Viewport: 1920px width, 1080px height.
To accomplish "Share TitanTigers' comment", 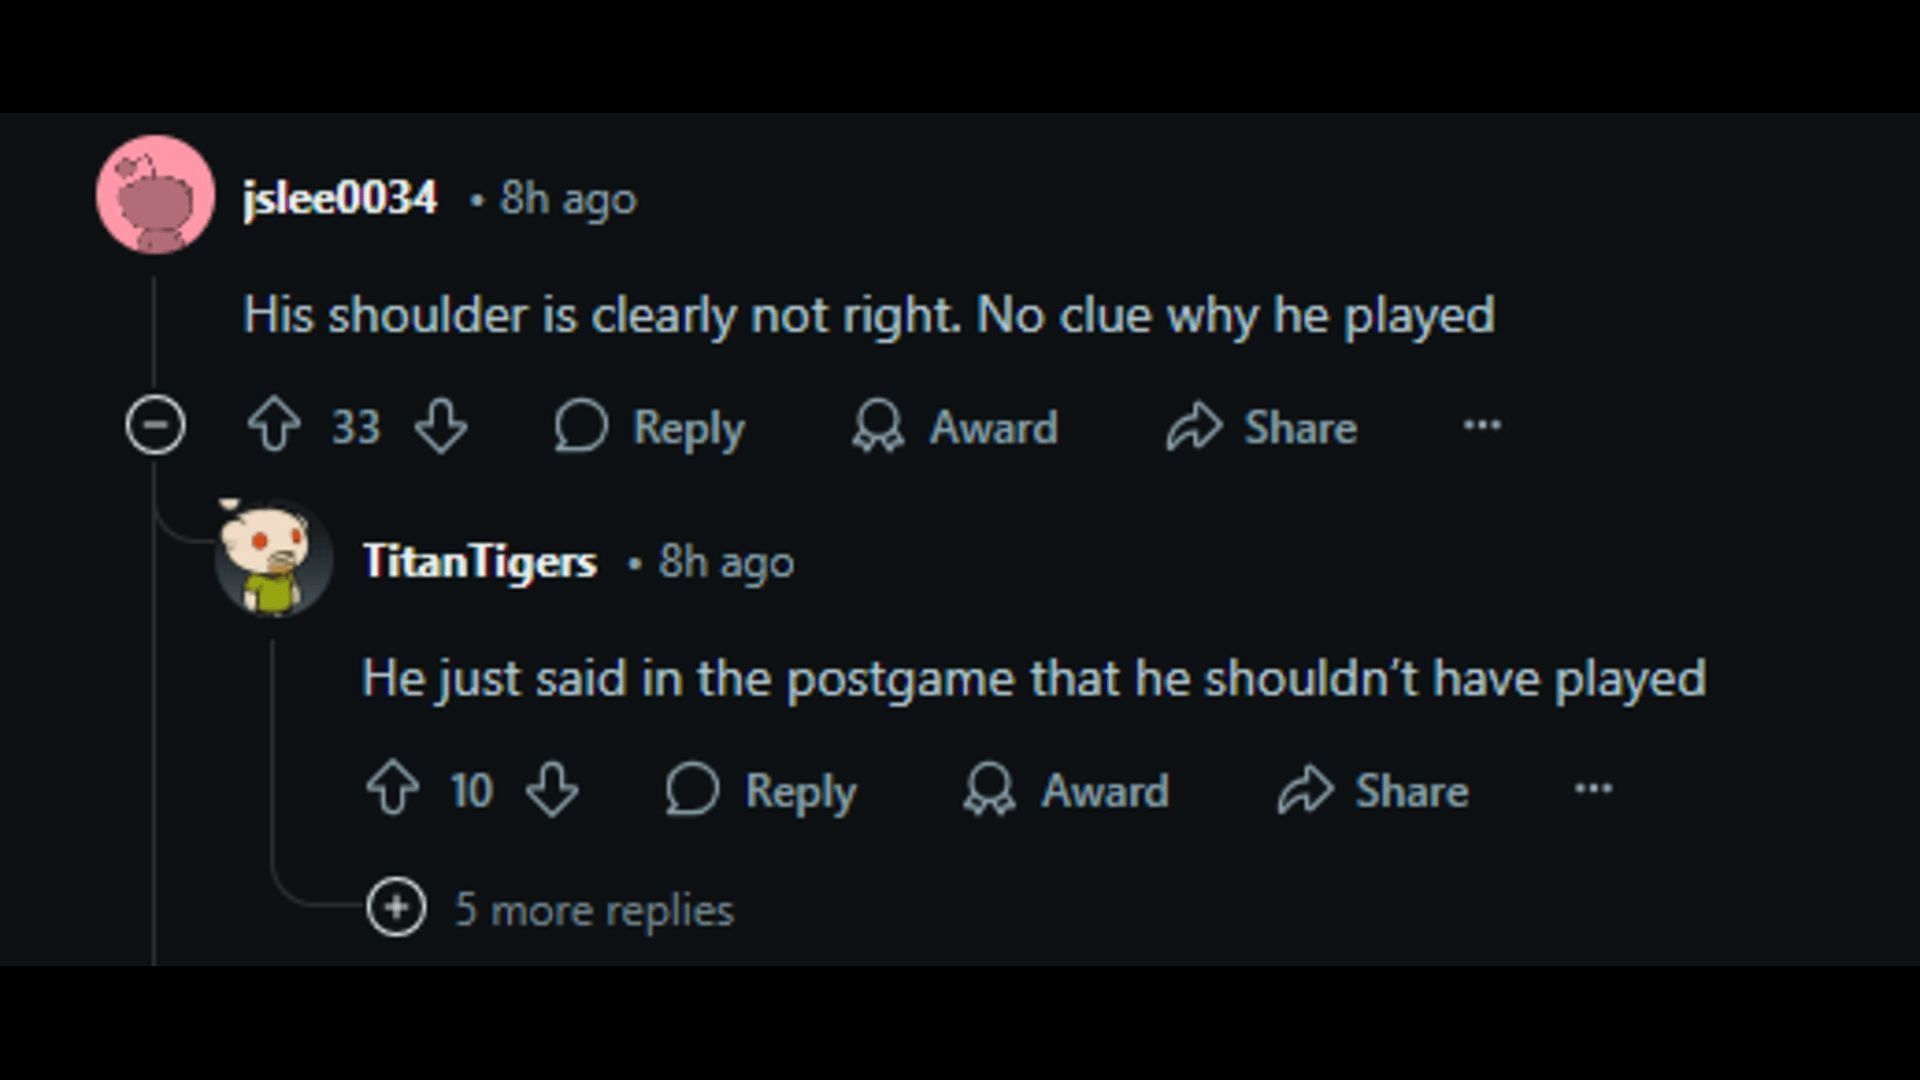I will tap(1373, 790).
